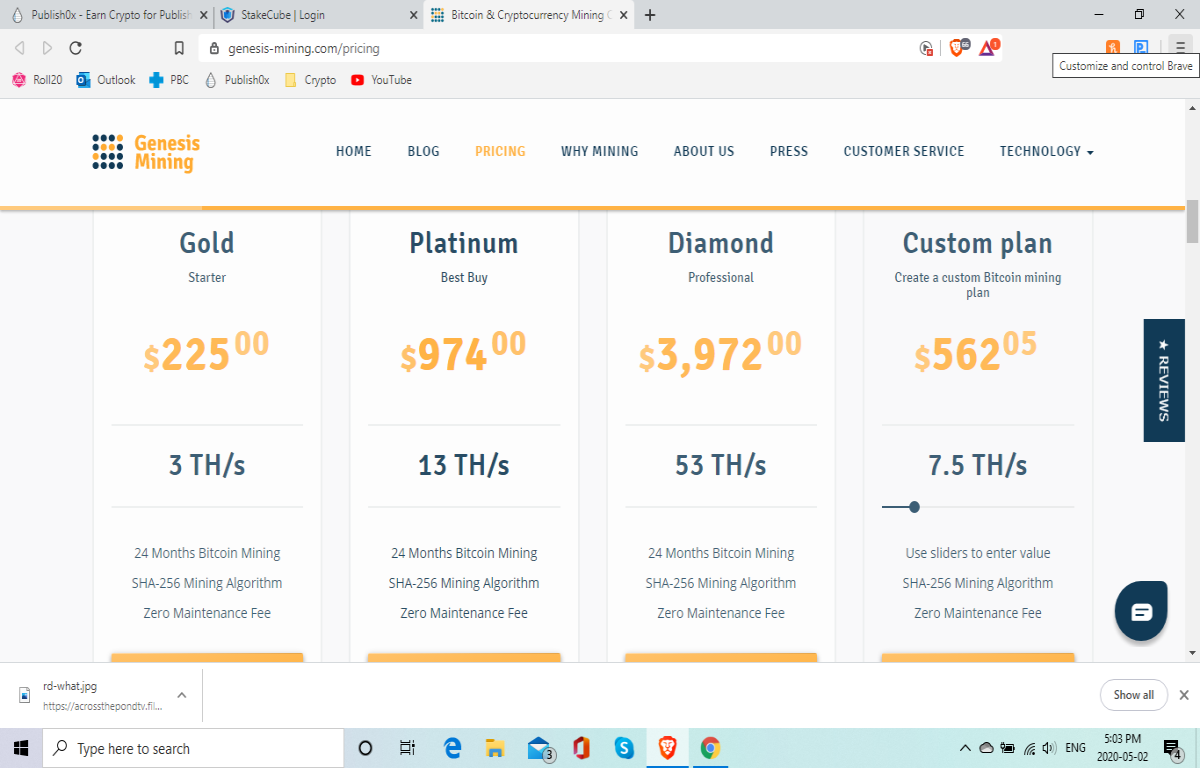Click the 53 TH/s hashrate text
The width and height of the screenshot is (1200, 768).
pos(721,465)
